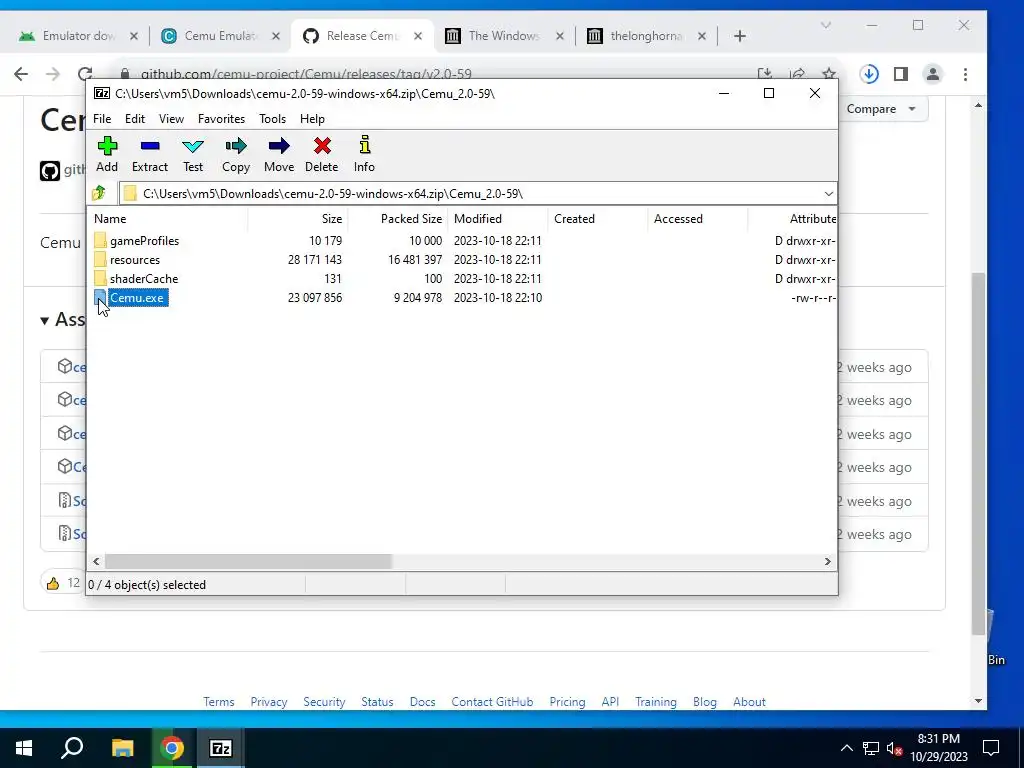Sort by the Modified column header
The image size is (1024, 768).
point(498,219)
